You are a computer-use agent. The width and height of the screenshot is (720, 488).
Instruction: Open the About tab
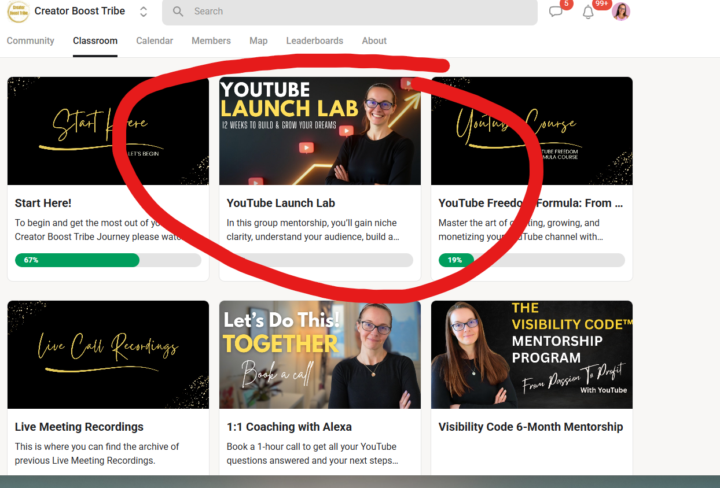374,40
